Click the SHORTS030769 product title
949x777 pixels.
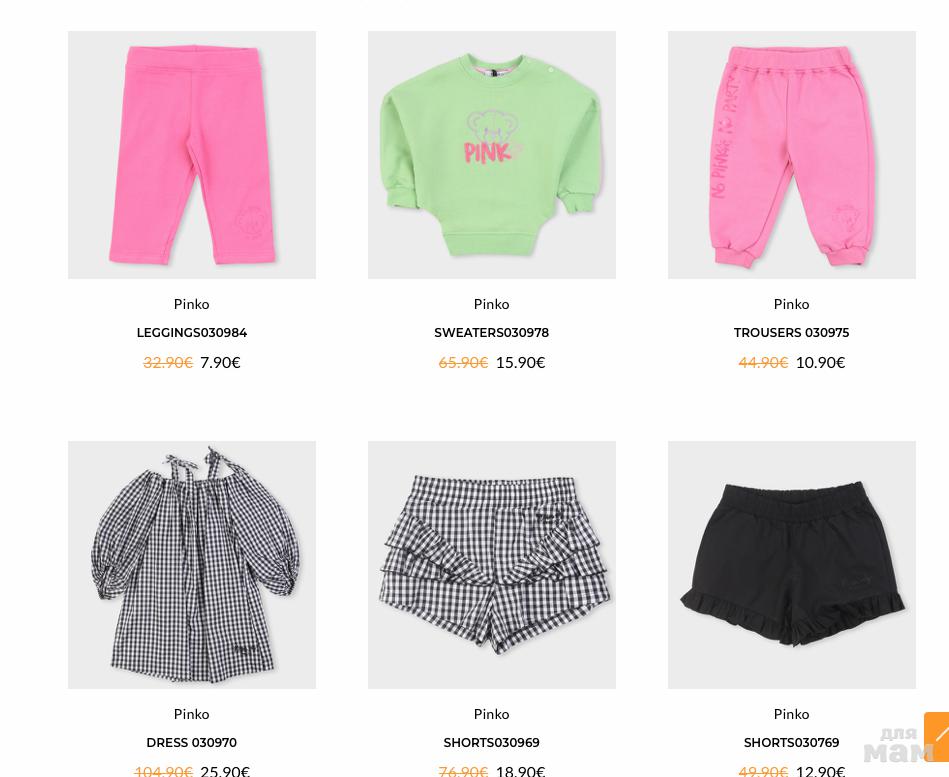pos(792,743)
